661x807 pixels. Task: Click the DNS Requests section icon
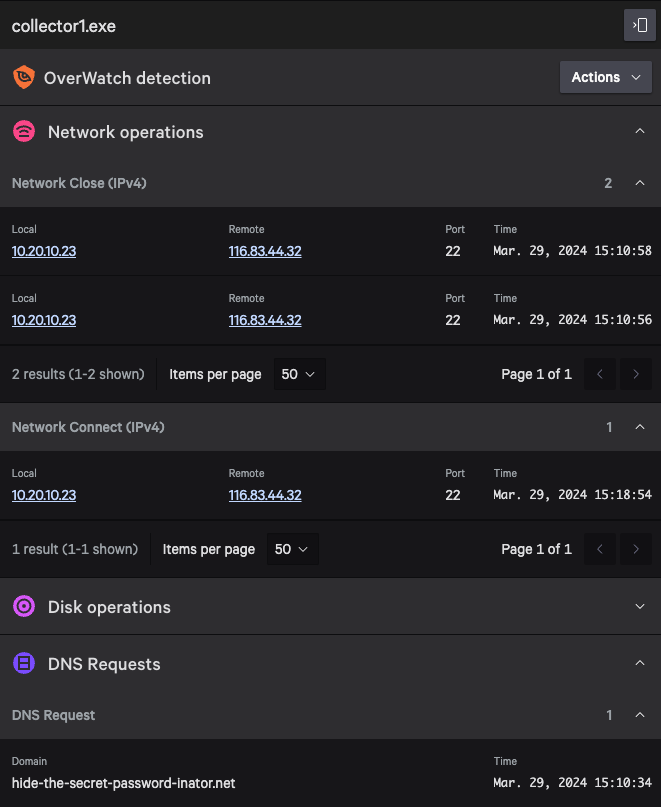tap(24, 664)
